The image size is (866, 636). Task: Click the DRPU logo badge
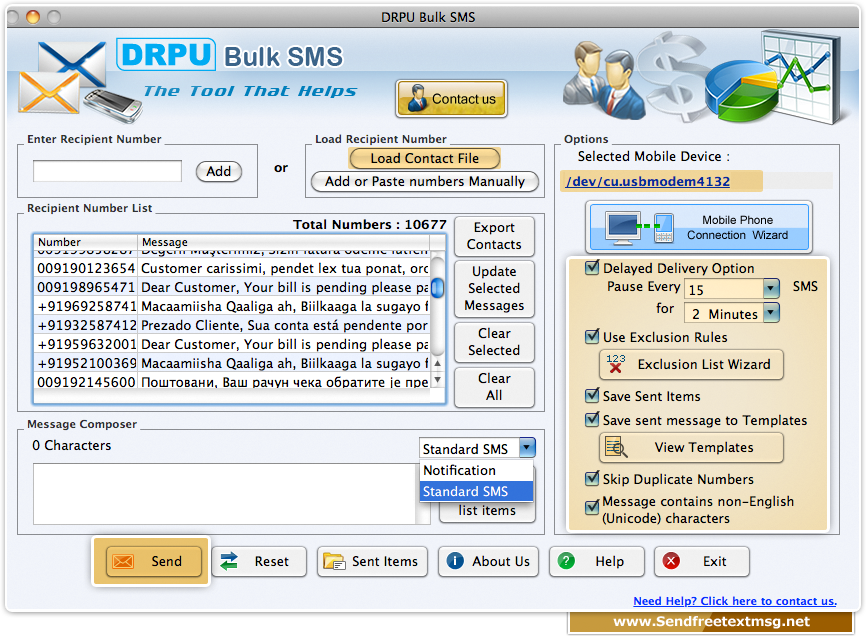click(166, 54)
